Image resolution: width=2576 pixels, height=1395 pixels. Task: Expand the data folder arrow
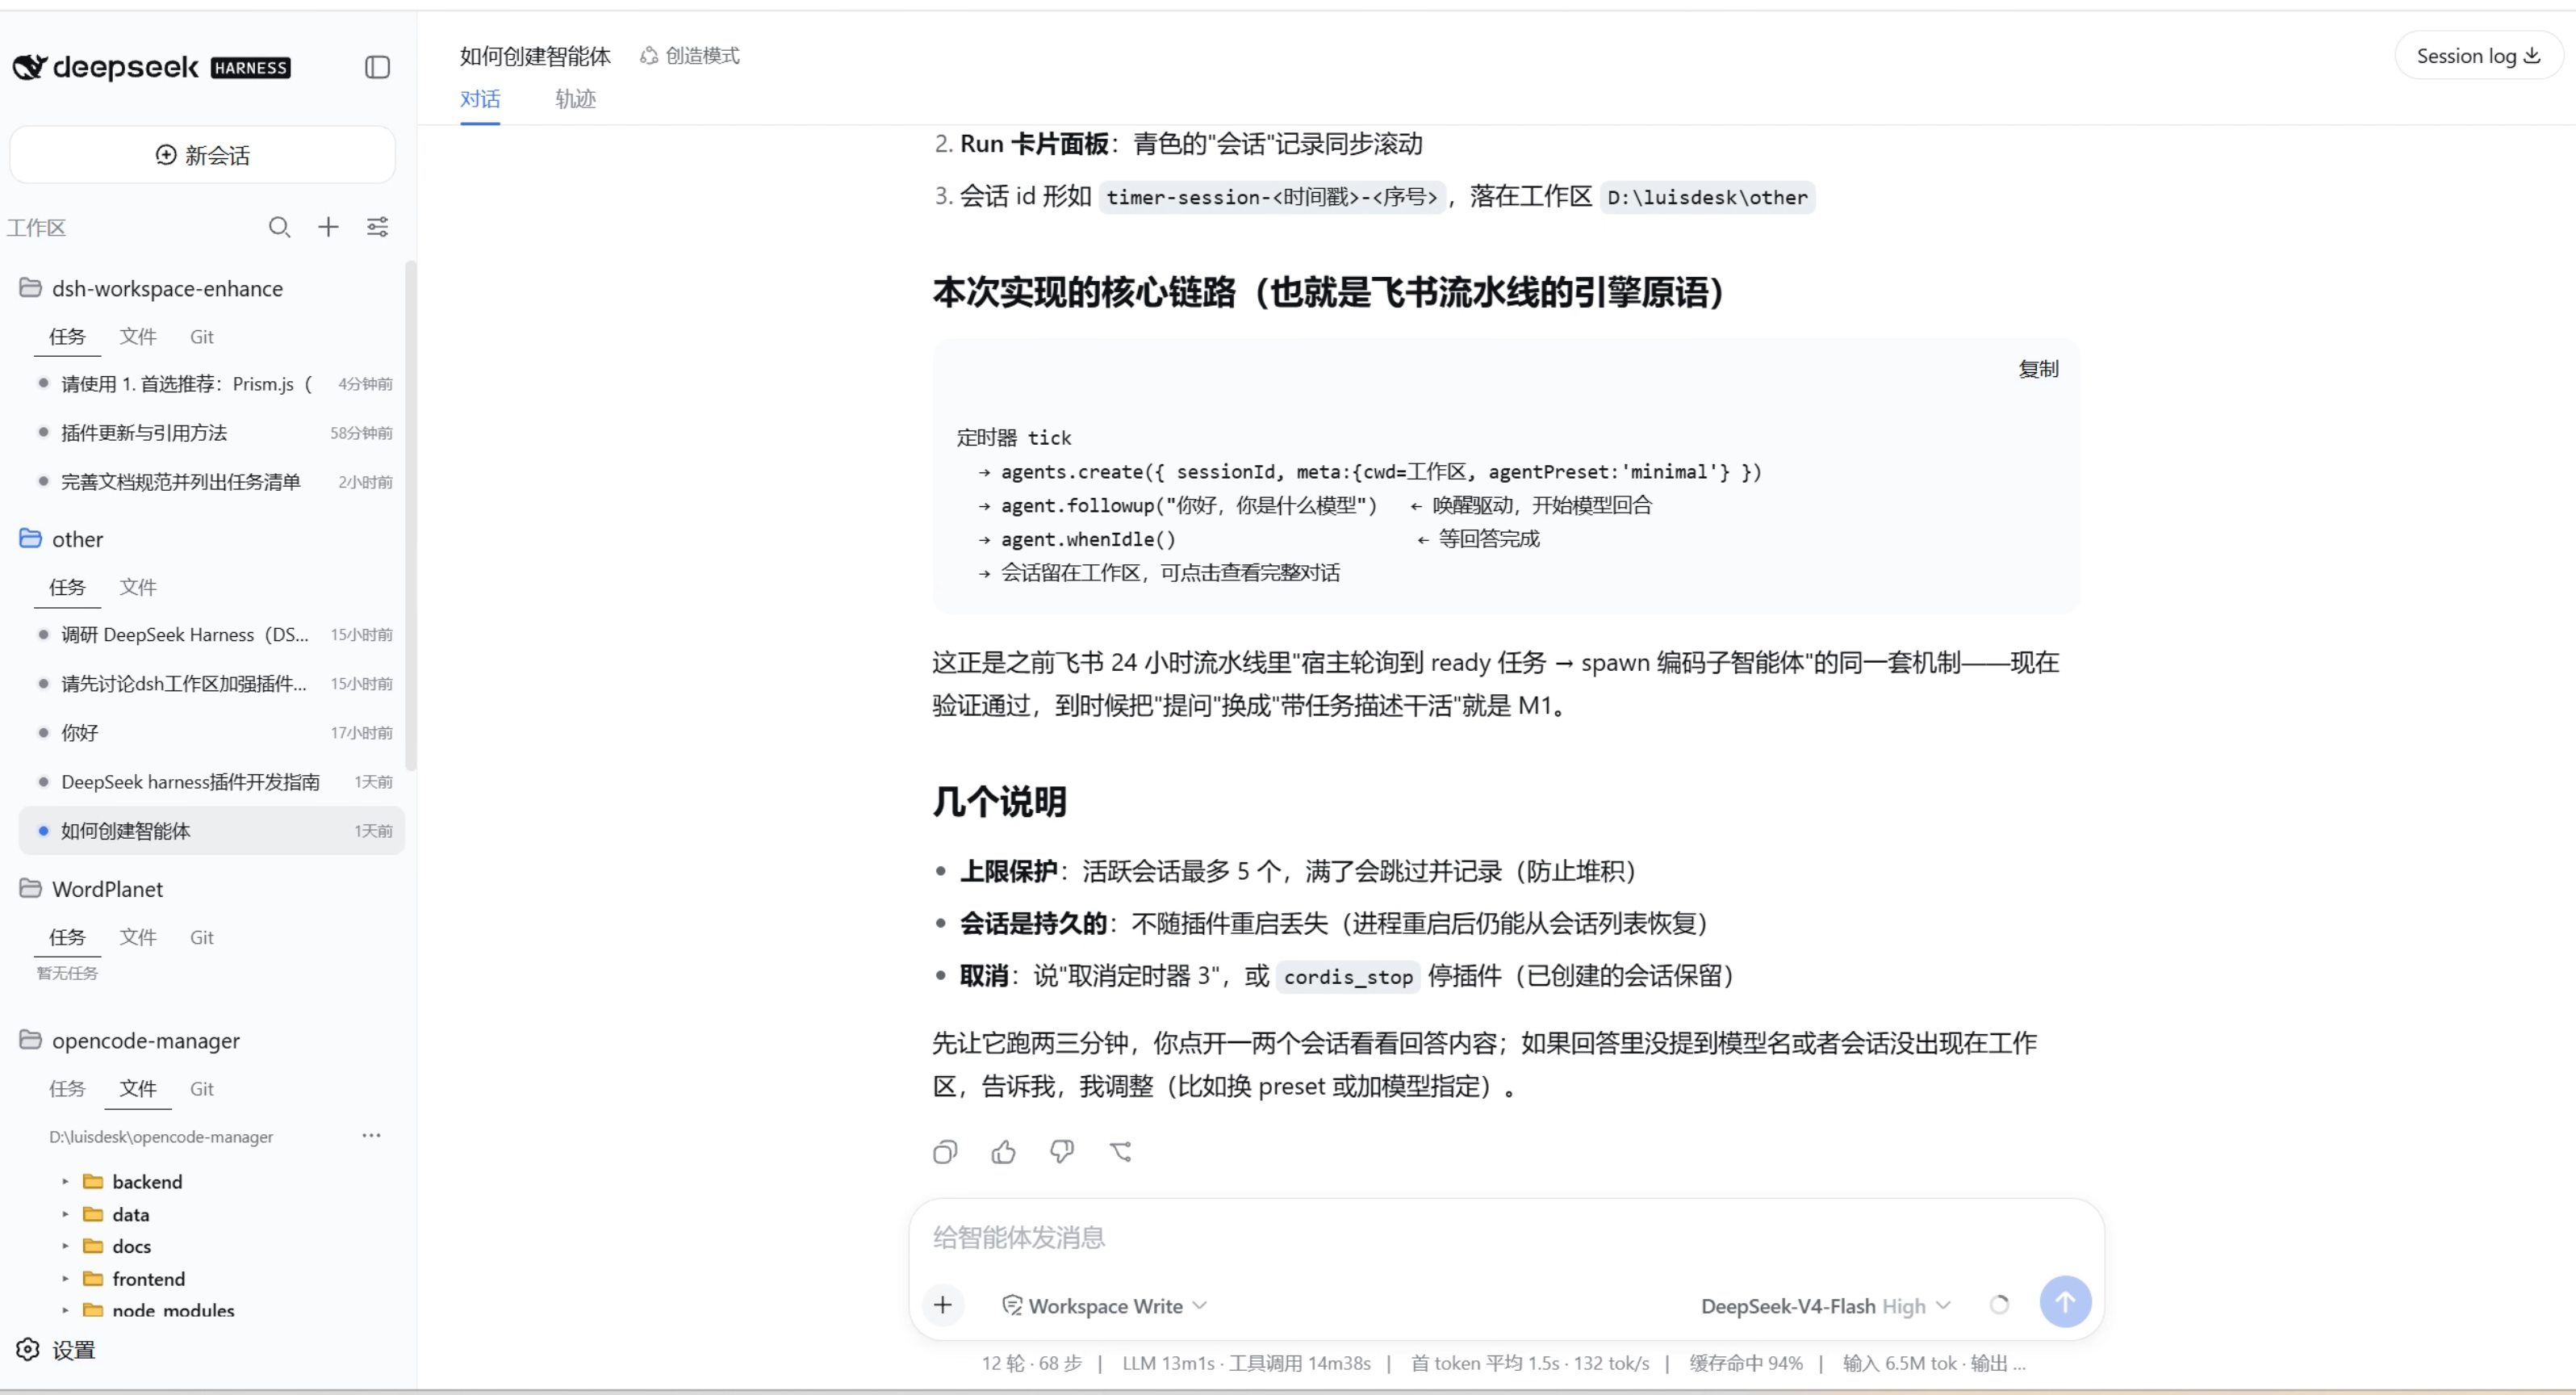[x=65, y=1214]
